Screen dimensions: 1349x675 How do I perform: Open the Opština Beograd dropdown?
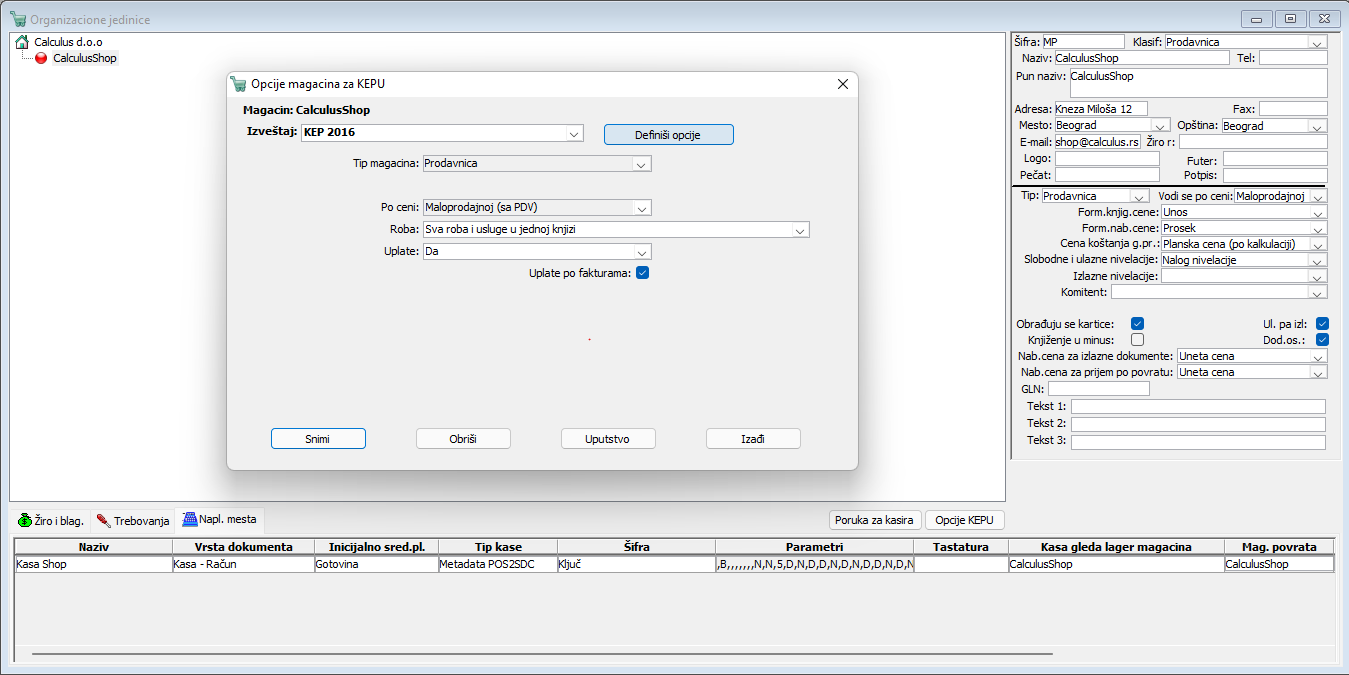(x=1318, y=126)
